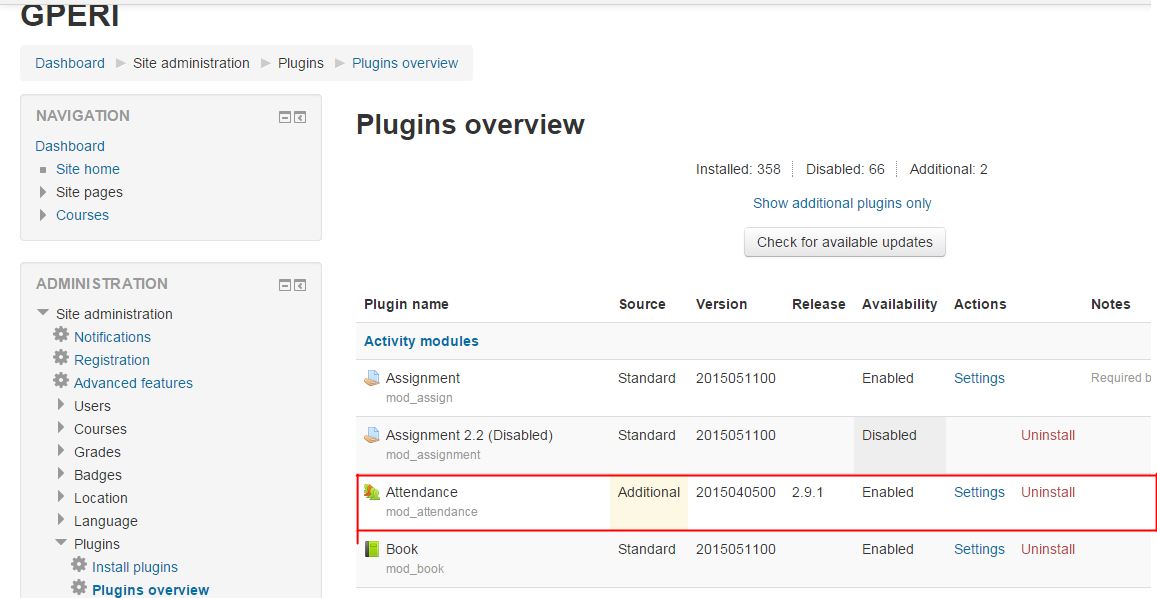Open Settings for Book plugin
The image size is (1157, 598).
(x=979, y=549)
